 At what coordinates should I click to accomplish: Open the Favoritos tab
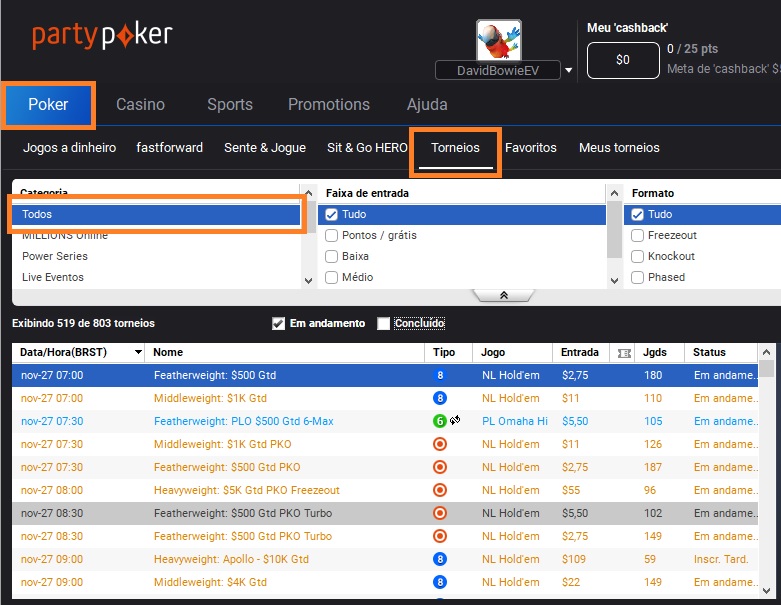coord(530,147)
